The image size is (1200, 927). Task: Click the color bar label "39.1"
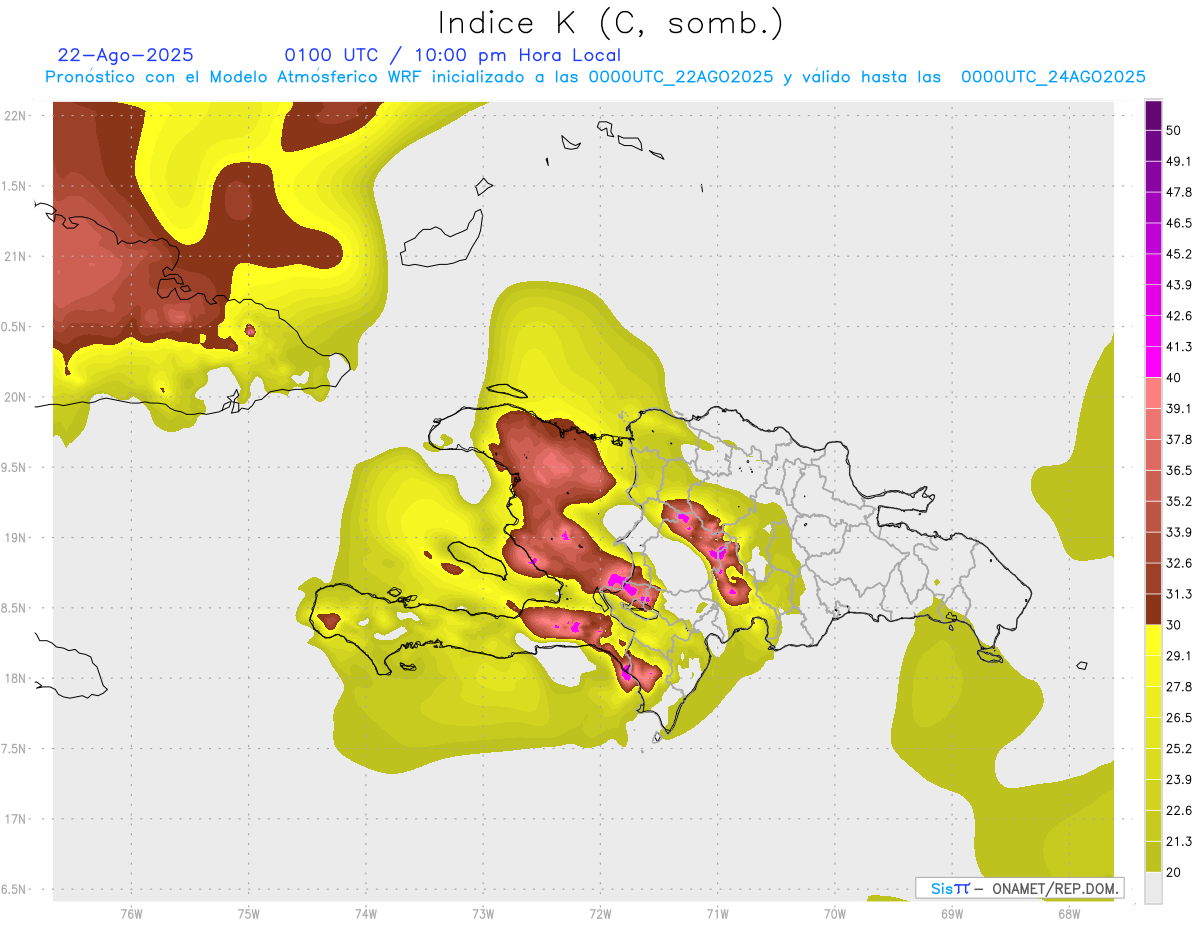[x=1178, y=409]
